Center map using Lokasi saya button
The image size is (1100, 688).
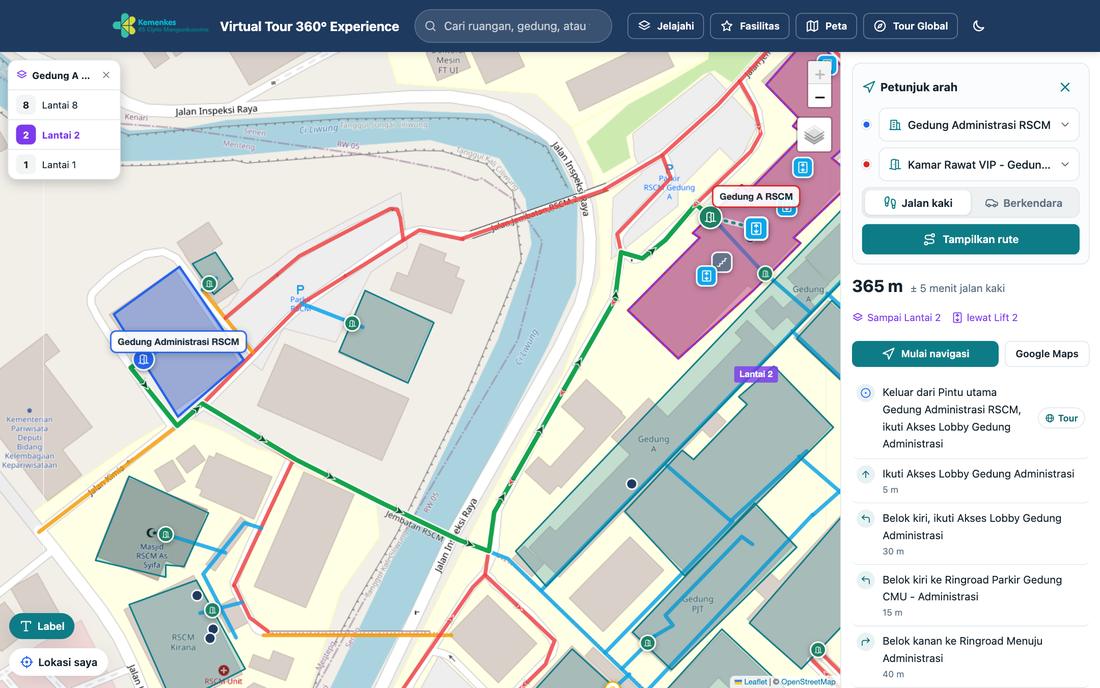coord(59,662)
